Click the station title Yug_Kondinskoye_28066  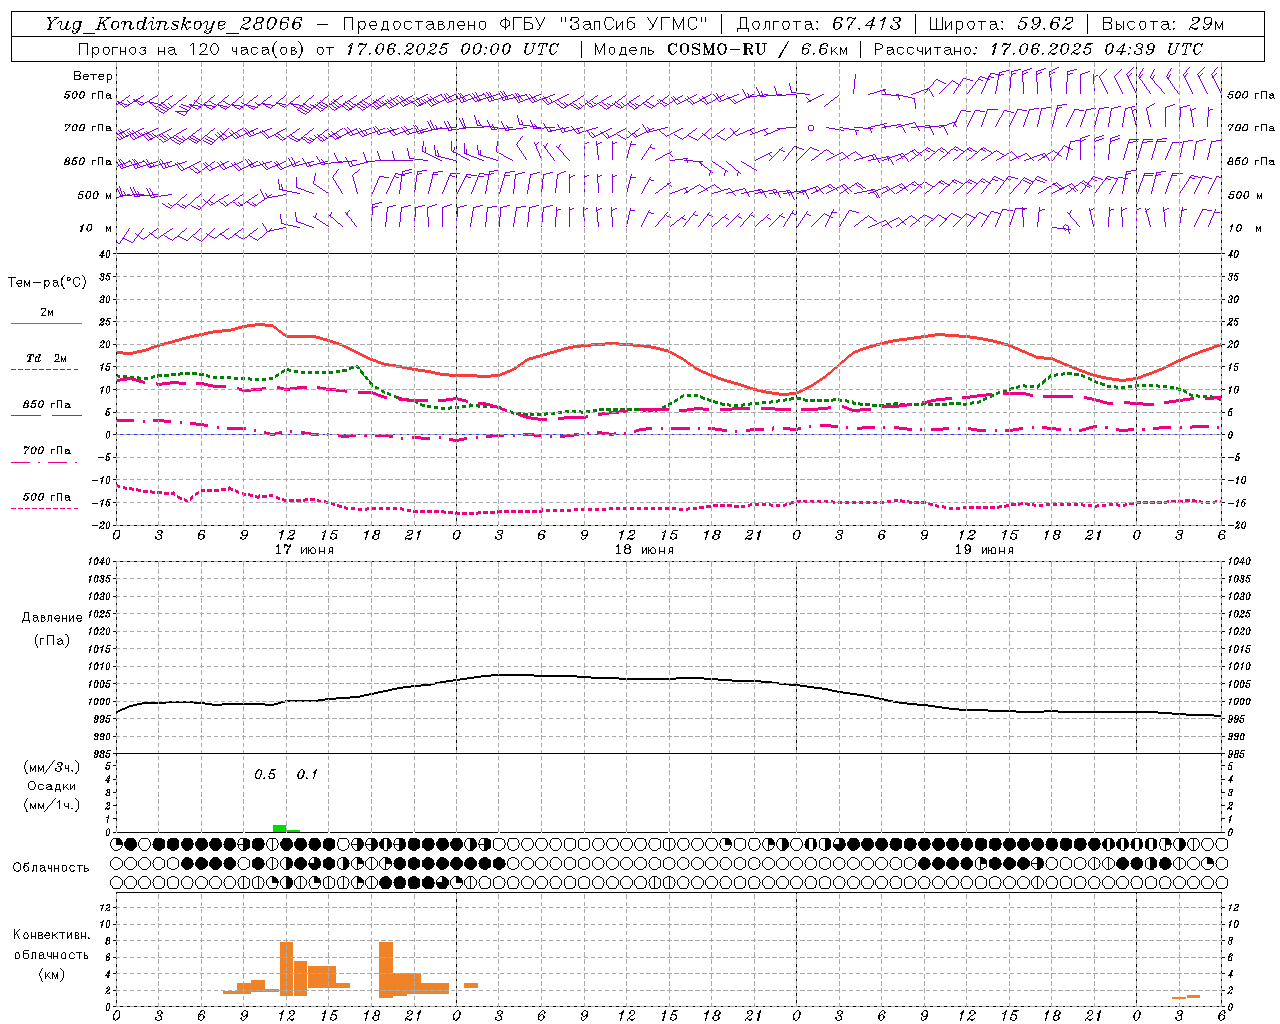tap(174, 24)
